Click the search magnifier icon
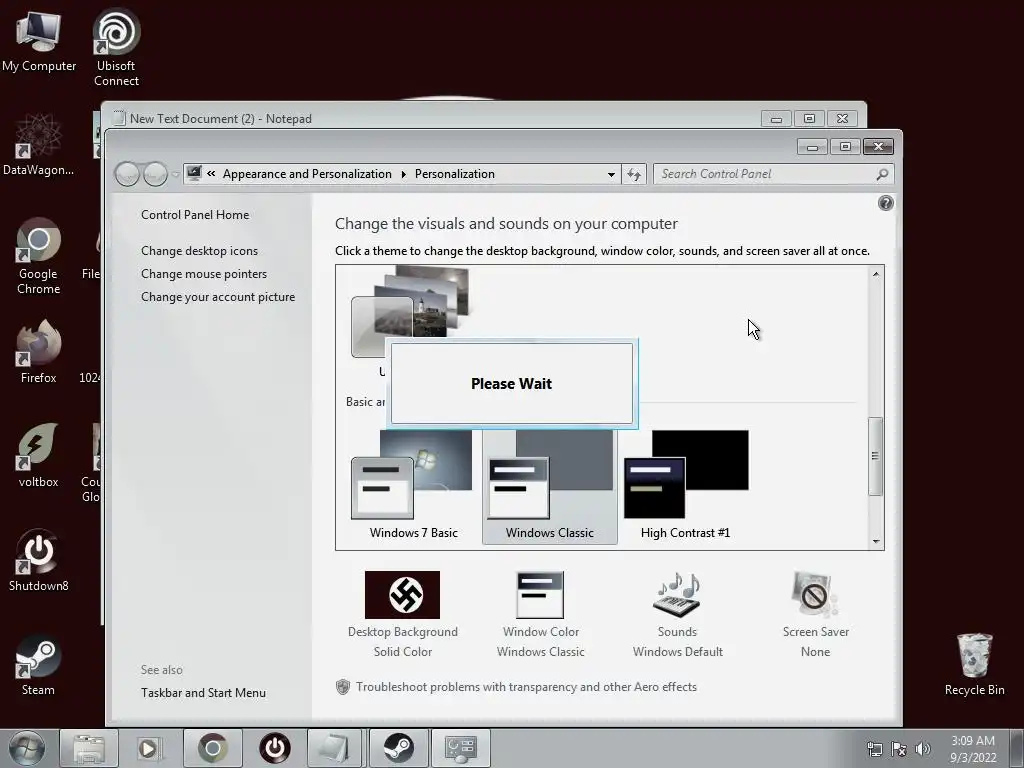The height and width of the screenshot is (768, 1024). 882,174
